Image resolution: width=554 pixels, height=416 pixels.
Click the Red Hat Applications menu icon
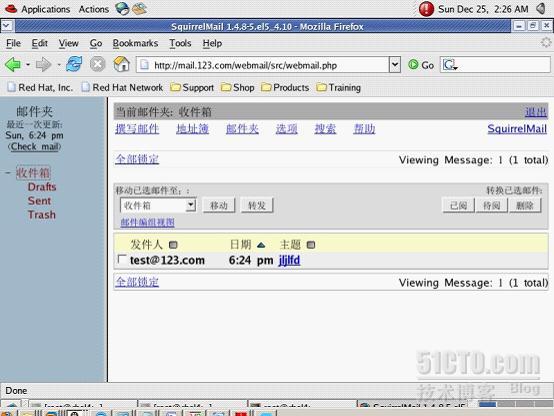pyautogui.click(x=11, y=8)
